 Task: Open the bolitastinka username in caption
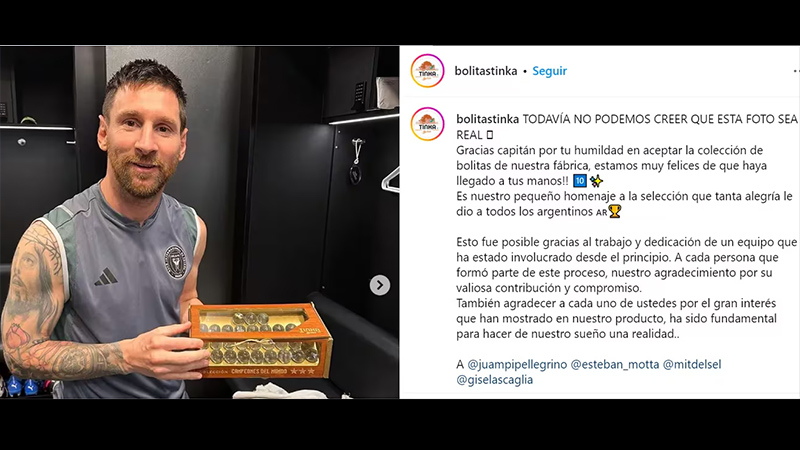coord(488,119)
